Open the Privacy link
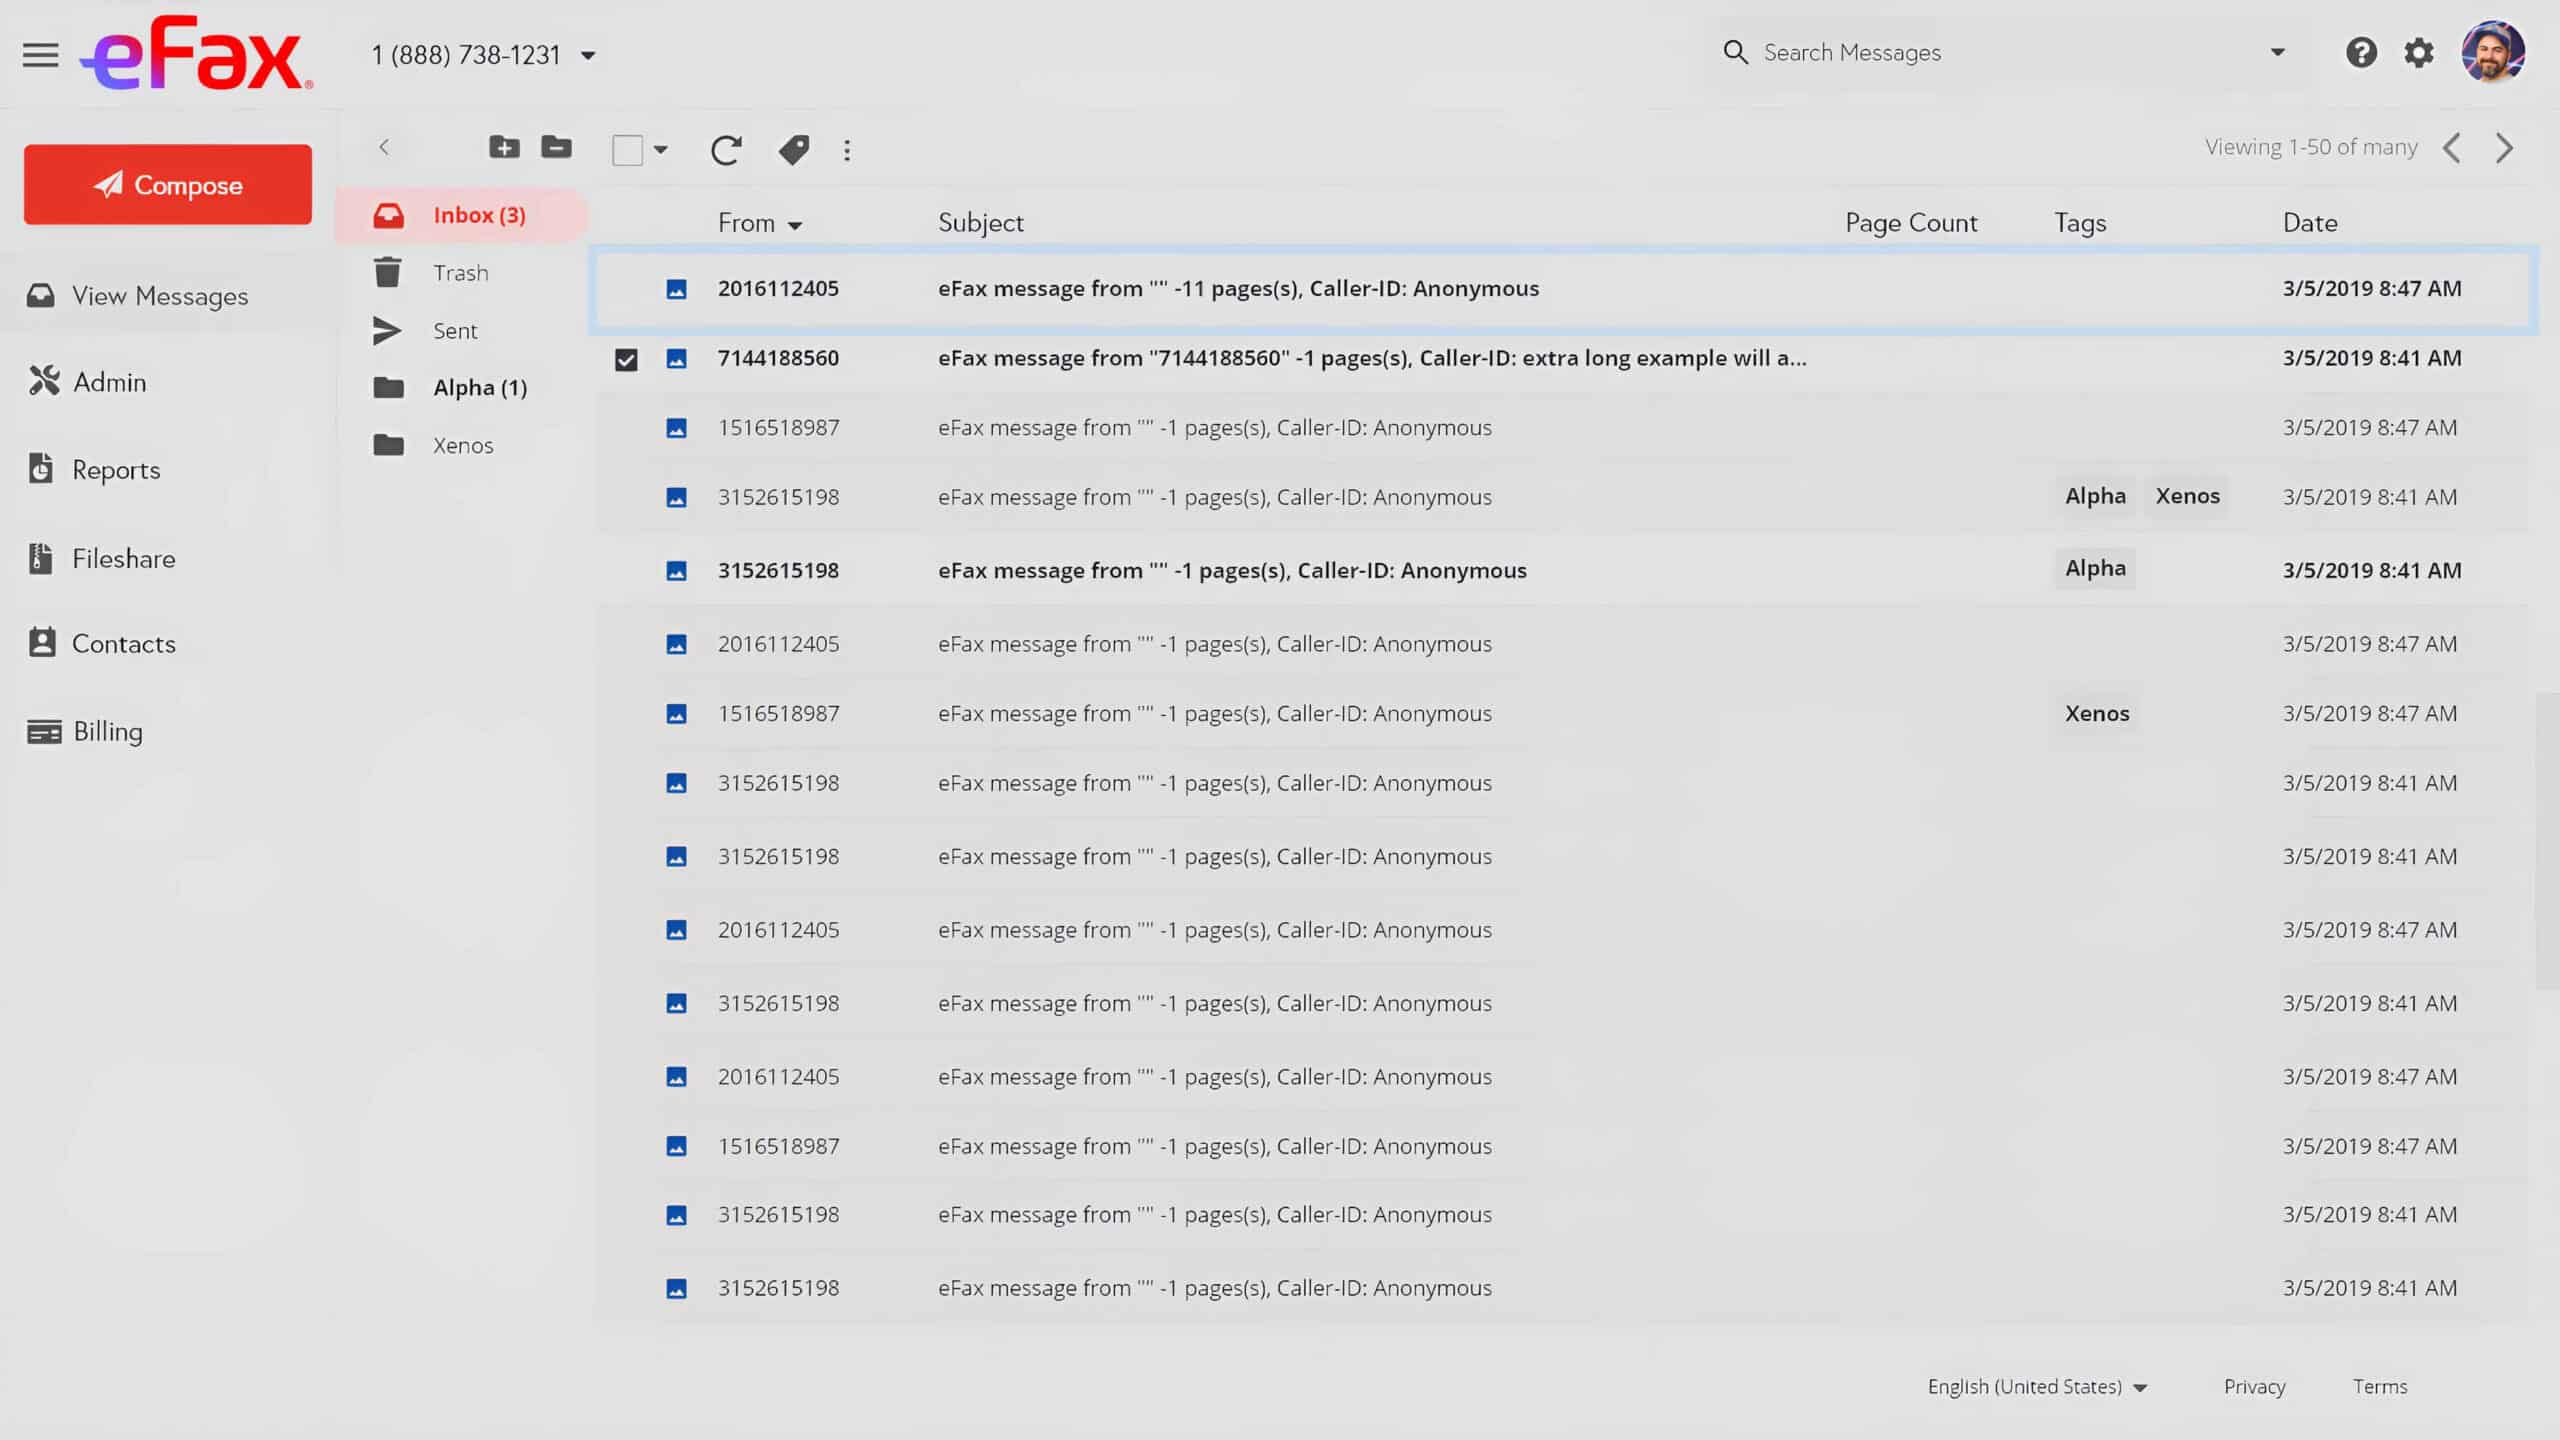The height and width of the screenshot is (1440, 2560). 2254,1387
